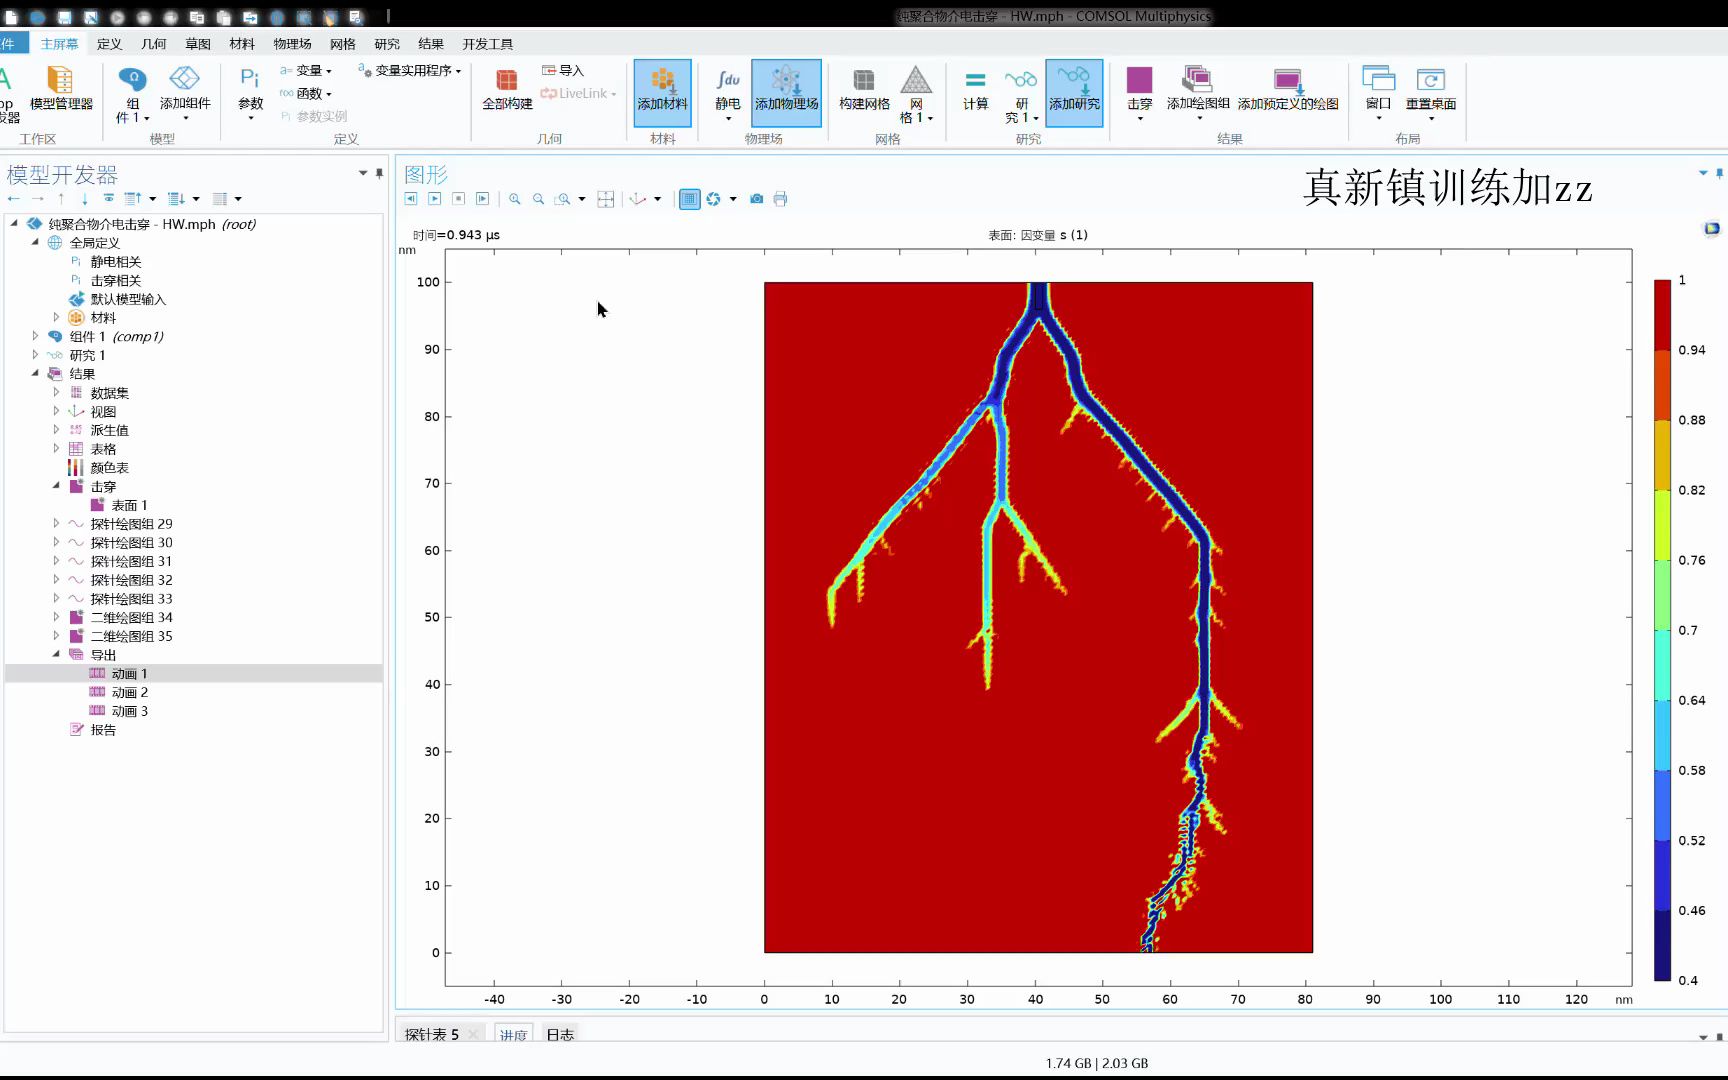Click the back arrow in Model Builder toolbar
The width and height of the screenshot is (1728, 1080).
tap(14, 198)
